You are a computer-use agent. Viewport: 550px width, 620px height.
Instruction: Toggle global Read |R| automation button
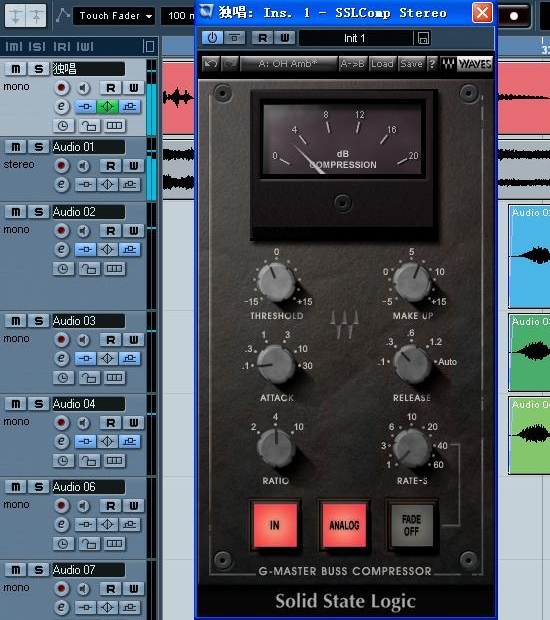pos(62,47)
